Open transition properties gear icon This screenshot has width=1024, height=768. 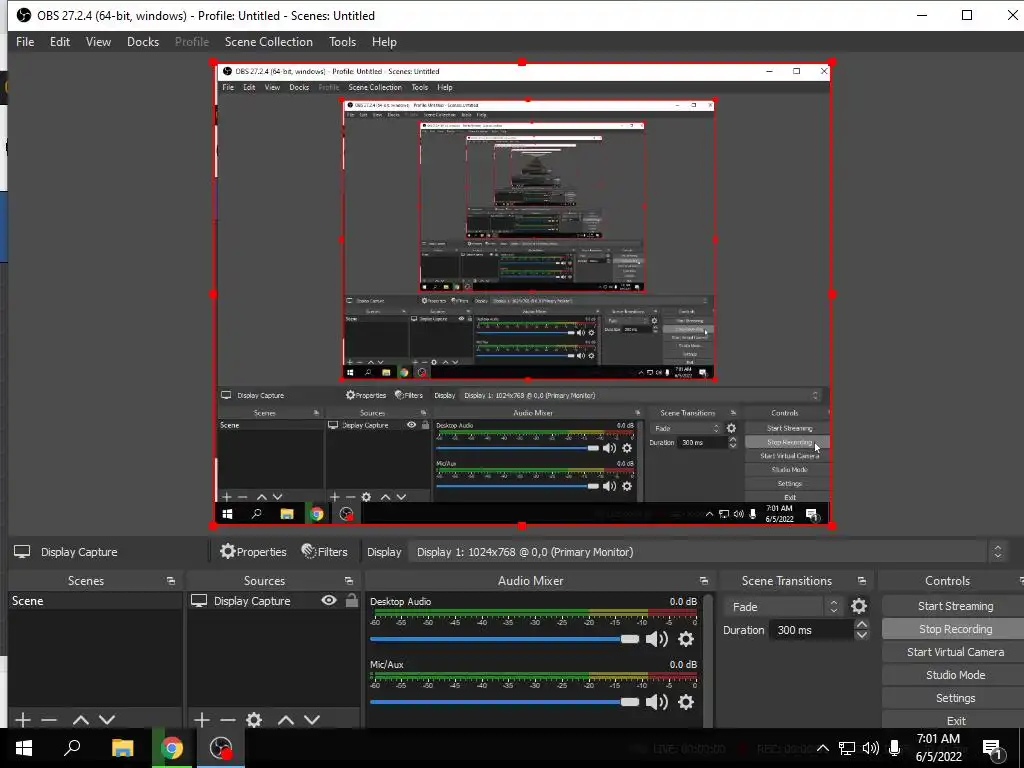[x=859, y=607]
